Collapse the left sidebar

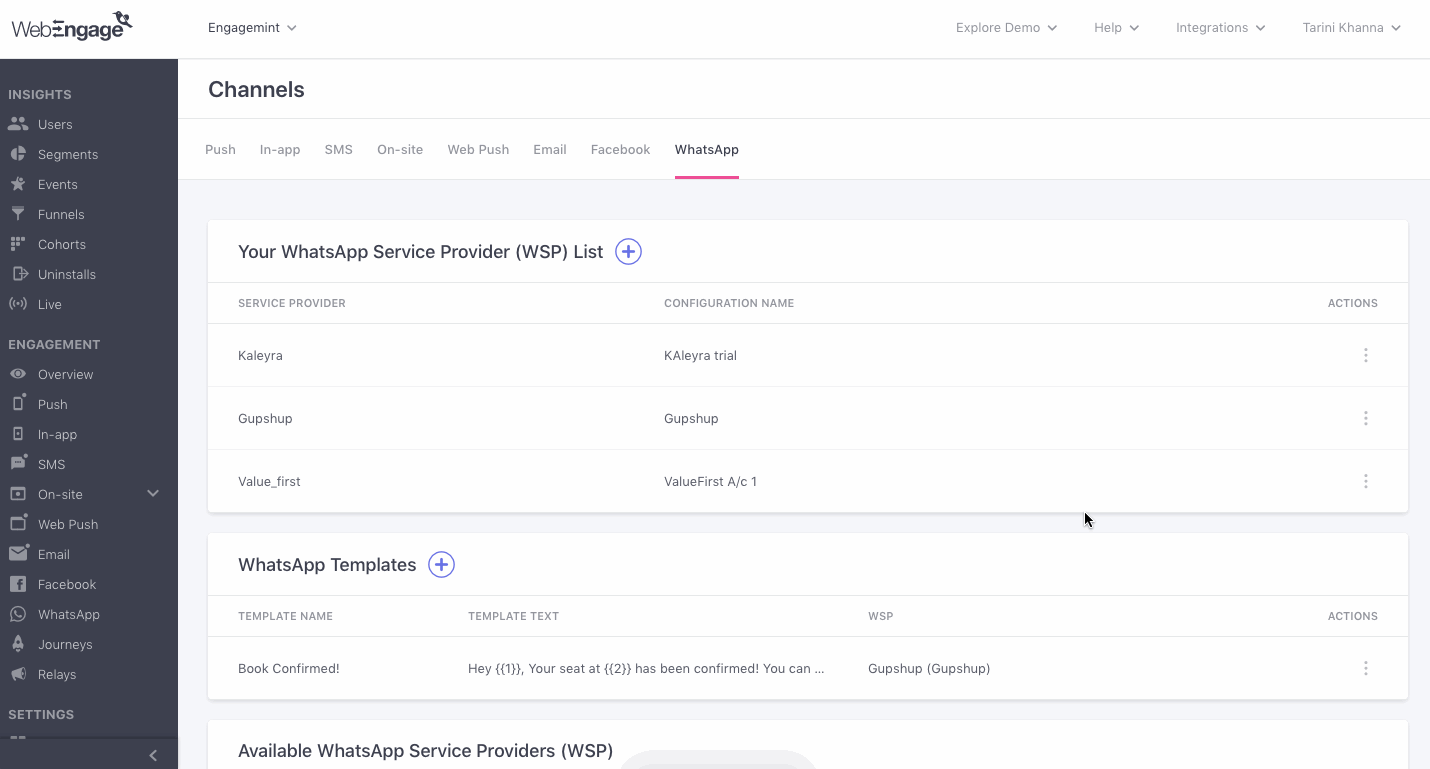(153, 755)
